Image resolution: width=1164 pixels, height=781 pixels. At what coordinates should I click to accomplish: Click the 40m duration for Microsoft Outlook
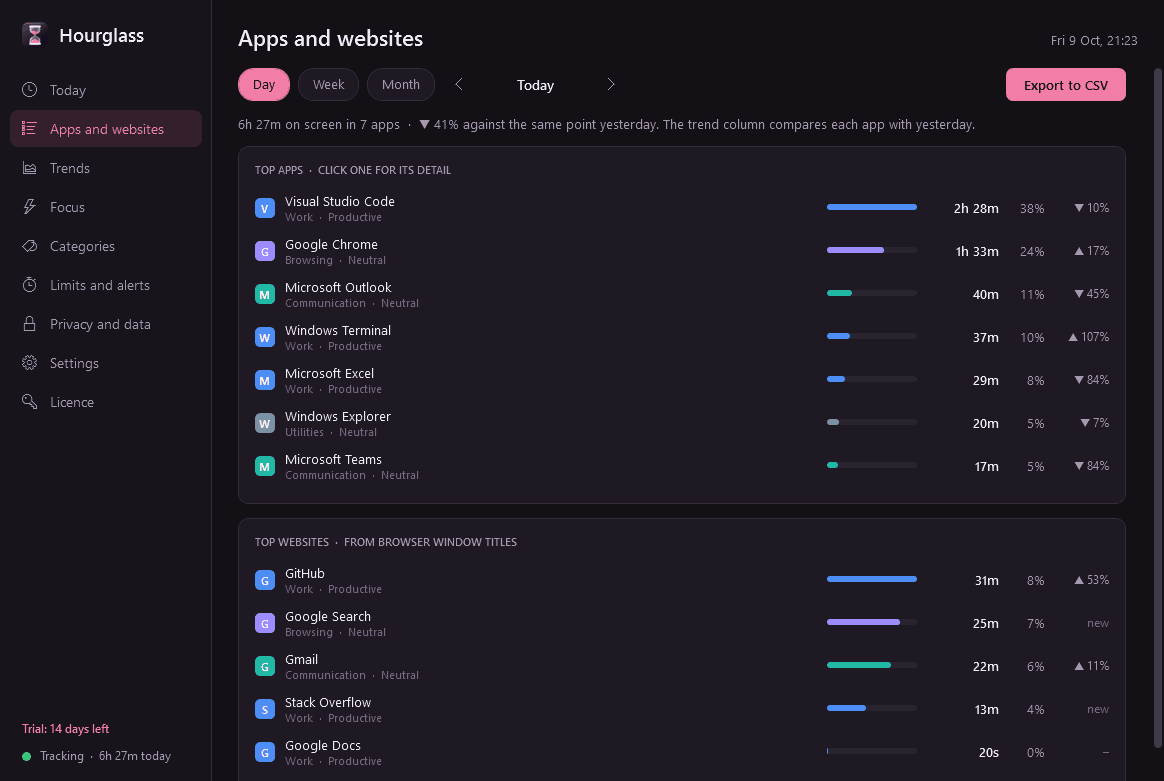coord(986,295)
